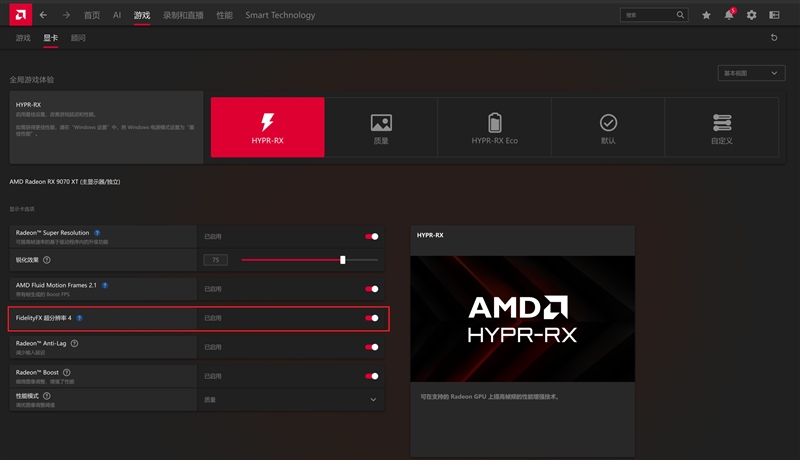
Task: Go back with the left arrow
Action: pos(43,15)
